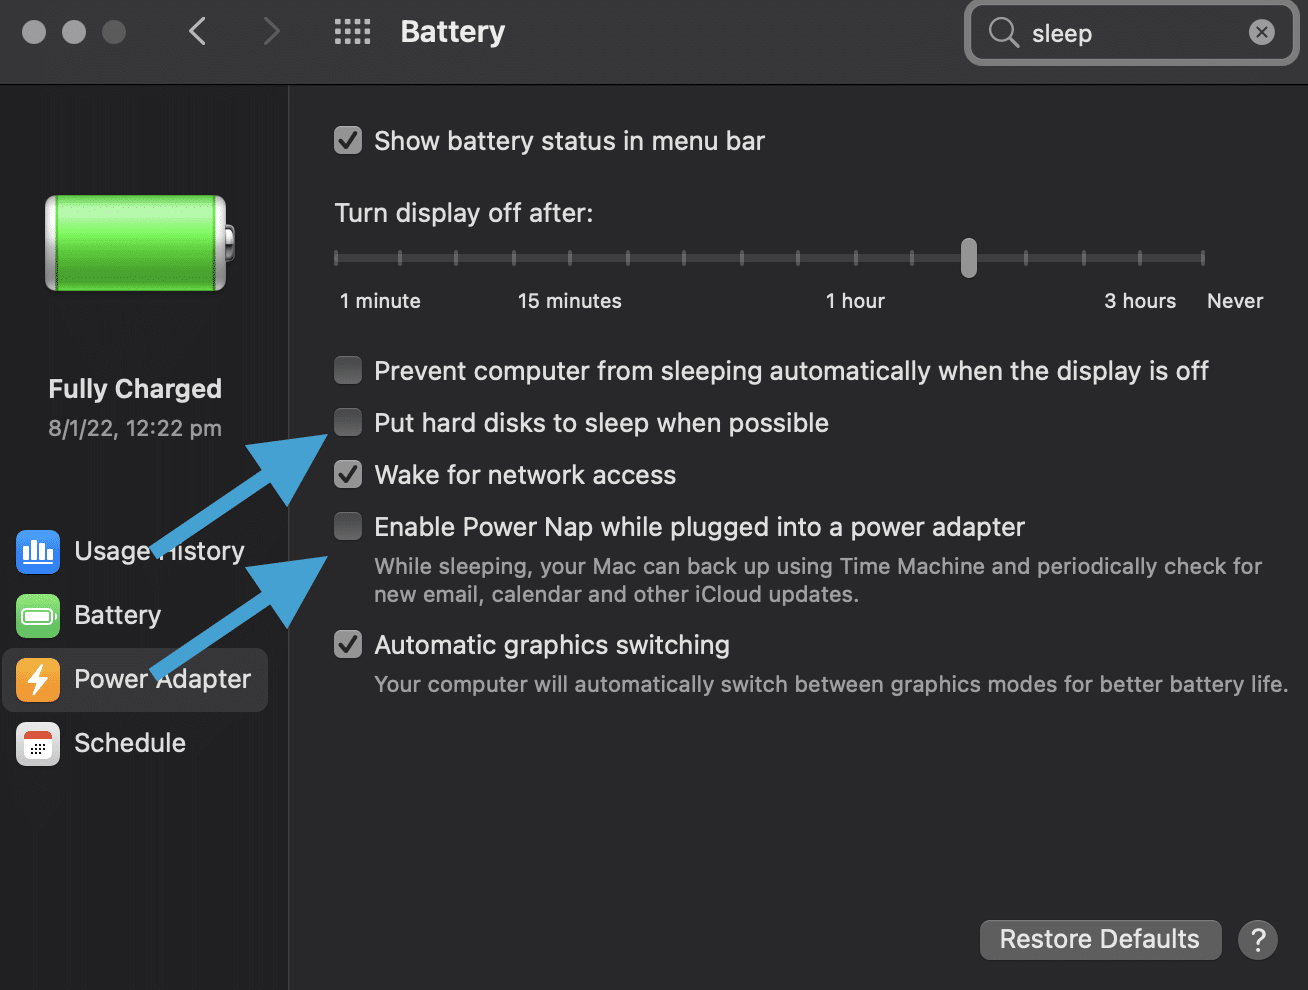Show all preferences grid icon
Viewport: 1308px width, 990px height.
click(352, 32)
